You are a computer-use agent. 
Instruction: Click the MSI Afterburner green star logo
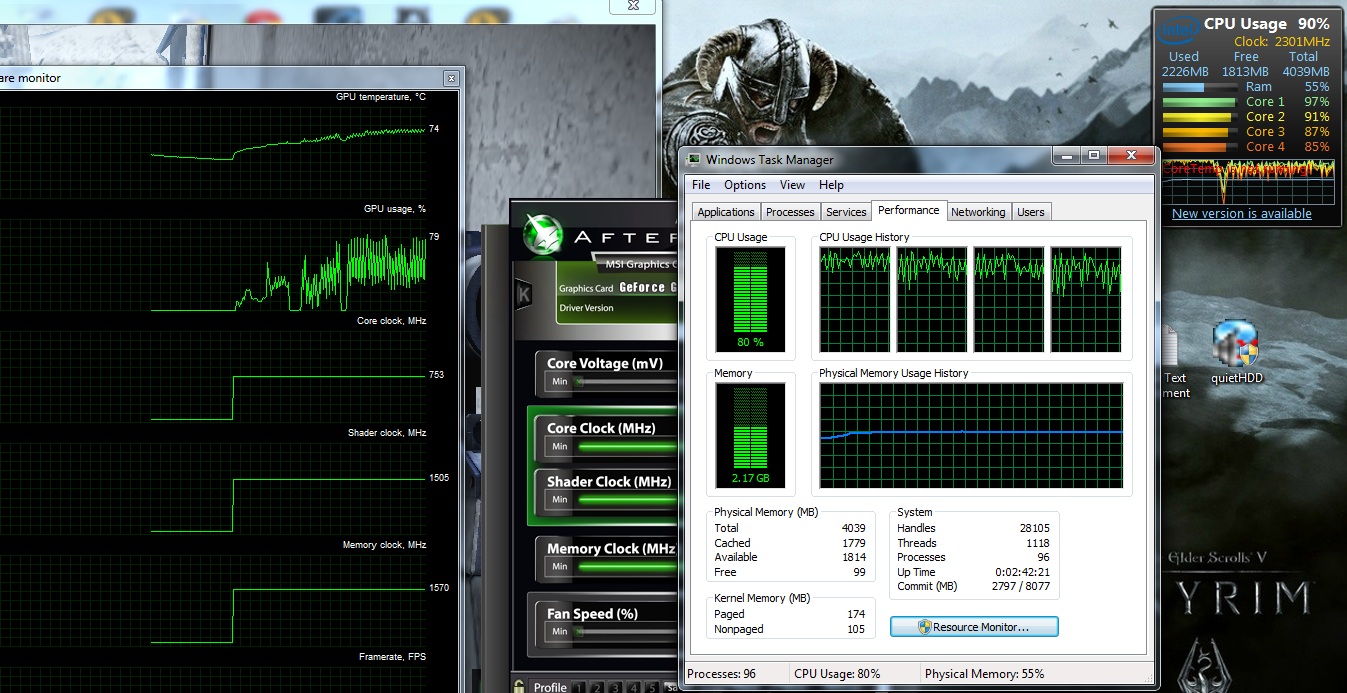coord(544,232)
